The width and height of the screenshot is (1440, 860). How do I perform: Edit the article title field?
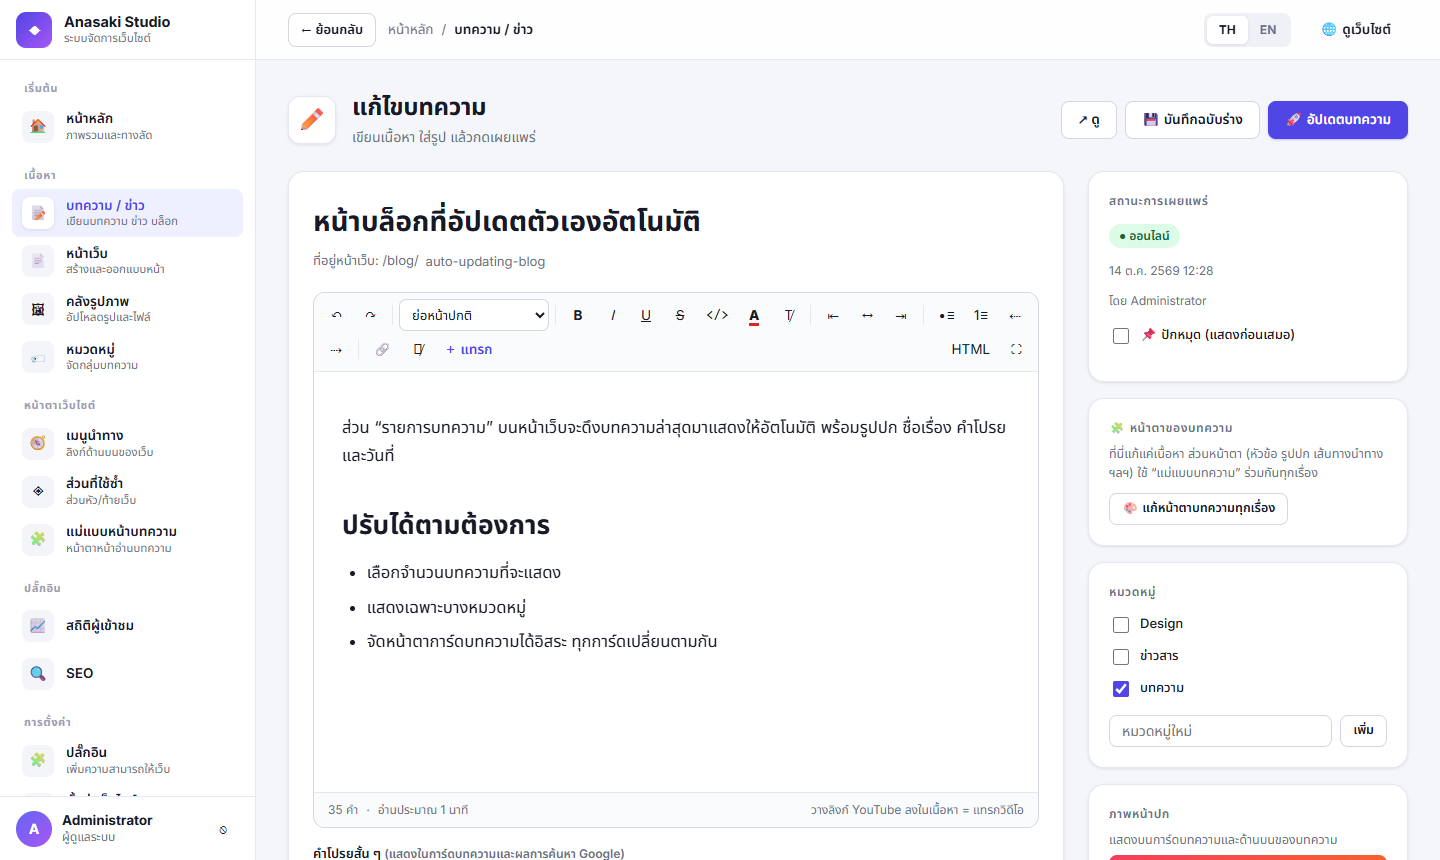click(676, 221)
